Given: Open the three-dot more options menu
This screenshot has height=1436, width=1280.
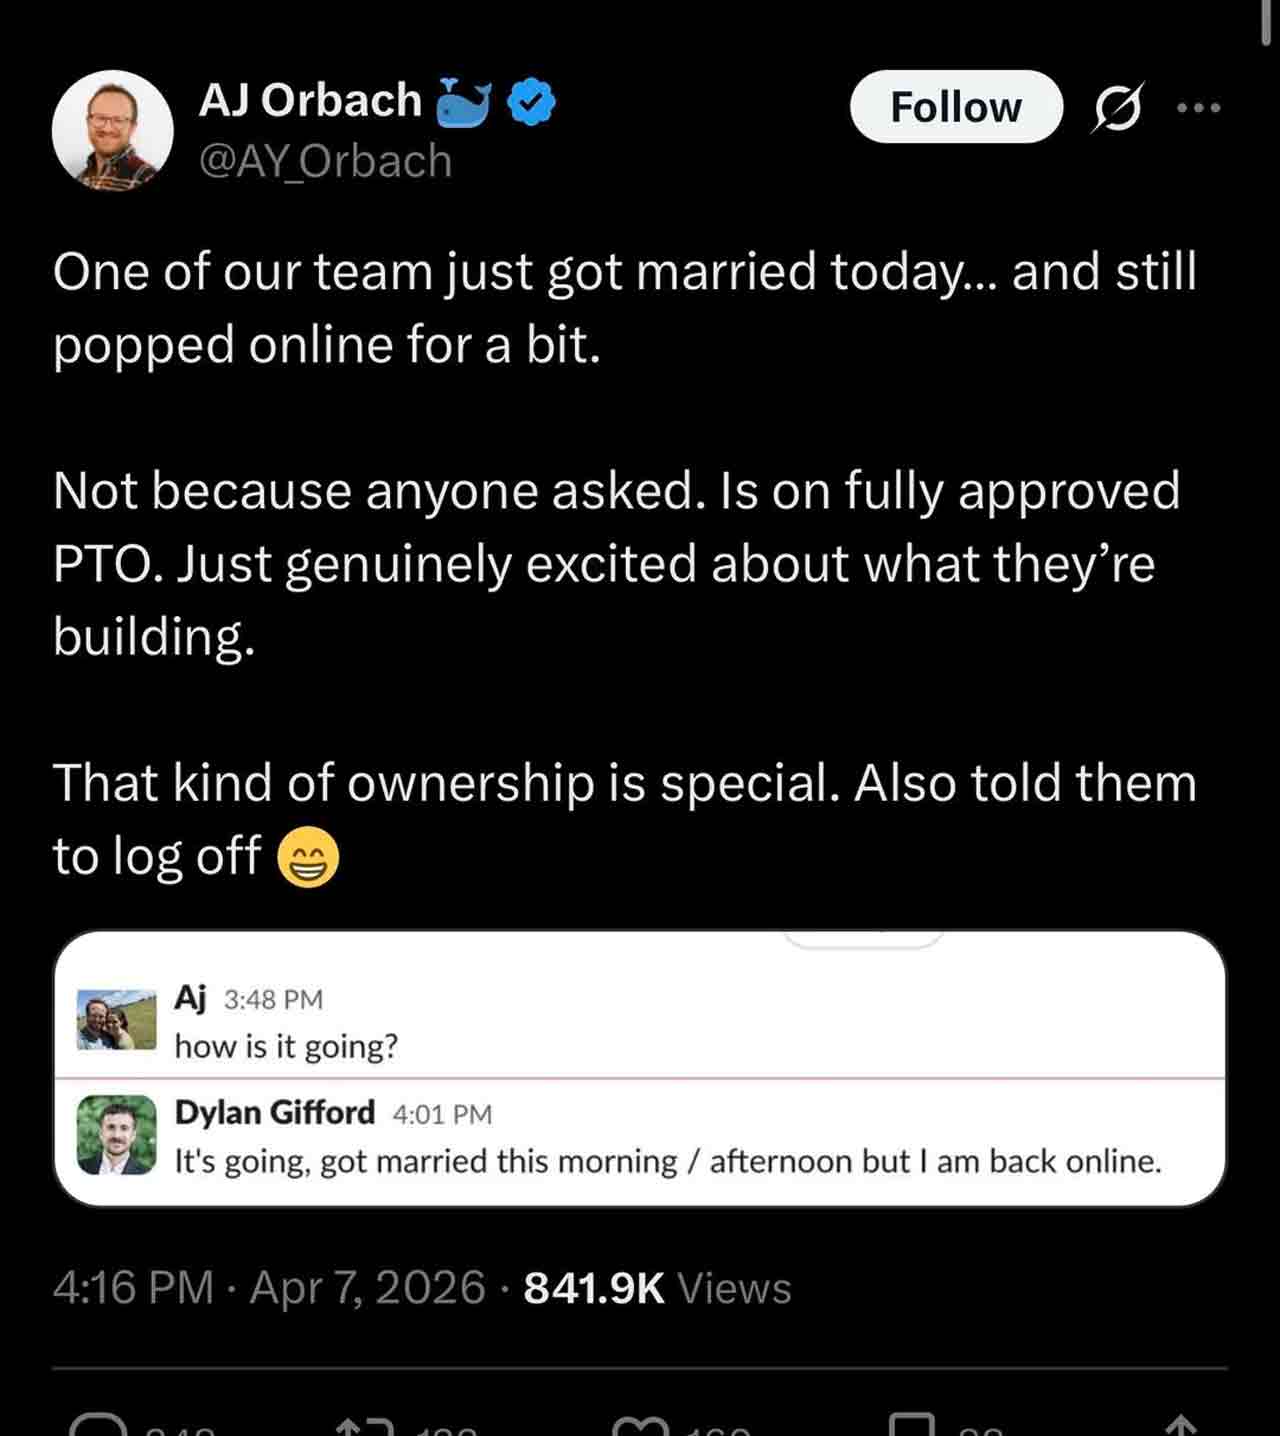Looking at the screenshot, I should (x=1199, y=108).
